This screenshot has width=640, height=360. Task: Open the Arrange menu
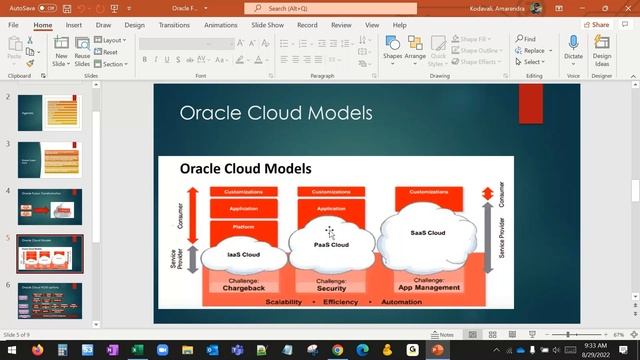(415, 51)
